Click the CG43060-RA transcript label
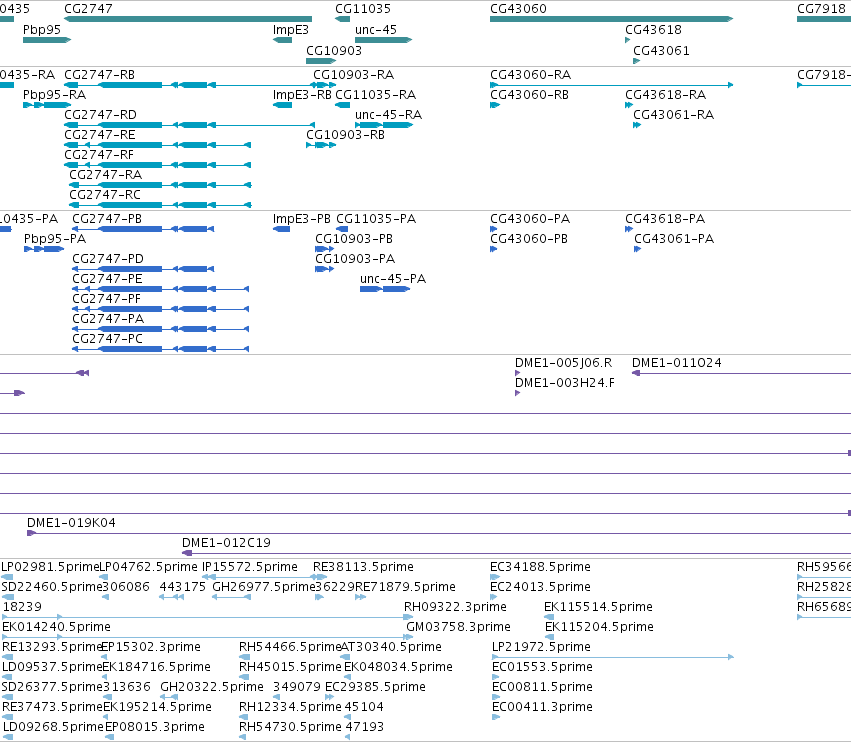 pos(530,74)
